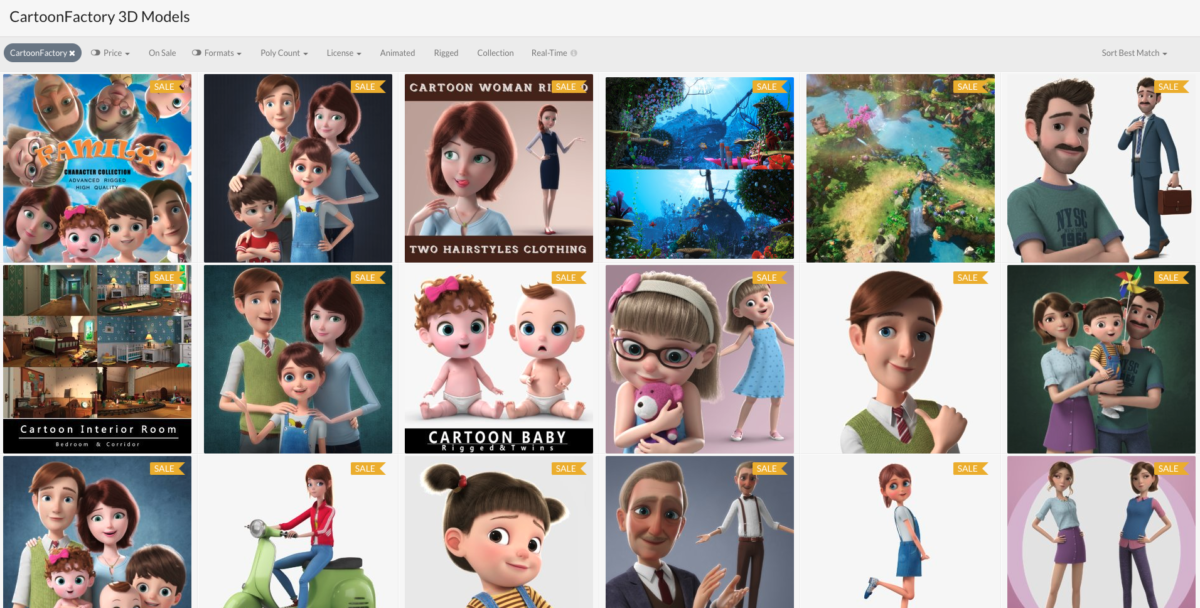
Task: Enable the Animated filter
Action: pyautogui.click(x=397, y=53)
